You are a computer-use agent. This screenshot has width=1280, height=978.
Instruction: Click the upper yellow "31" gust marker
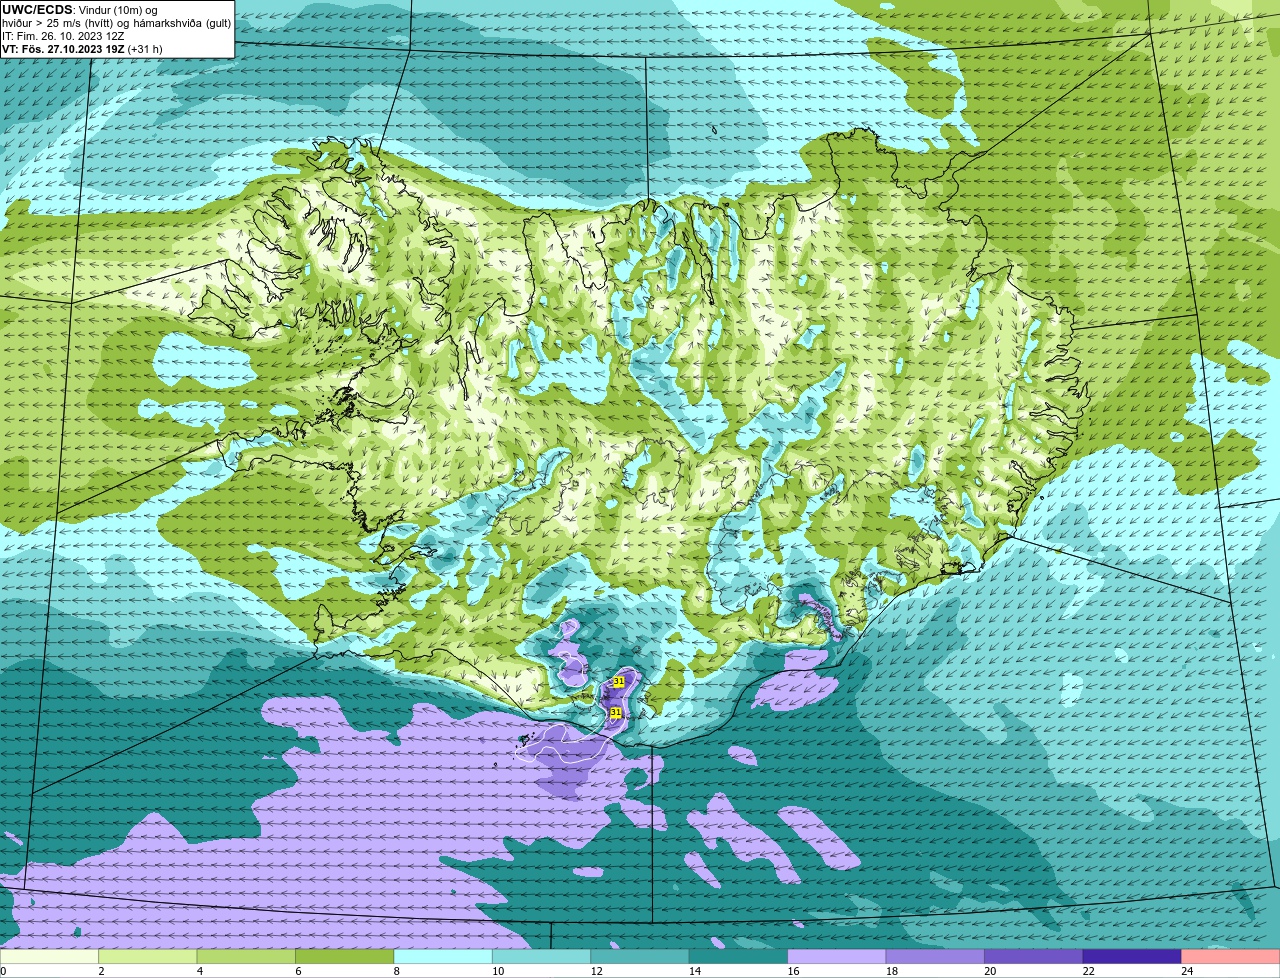[x=618, y=681]
